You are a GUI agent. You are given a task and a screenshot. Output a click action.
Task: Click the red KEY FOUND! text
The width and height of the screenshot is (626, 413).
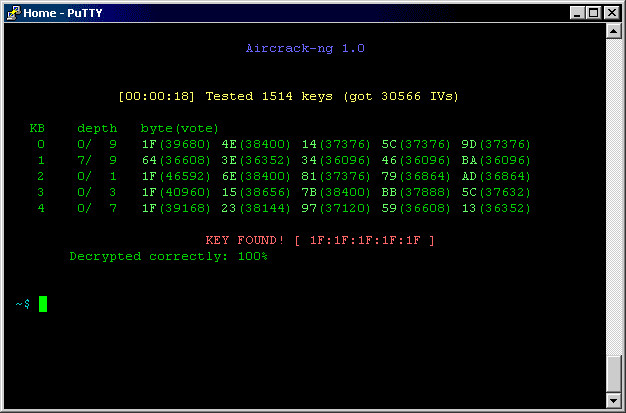pos(245,241)
